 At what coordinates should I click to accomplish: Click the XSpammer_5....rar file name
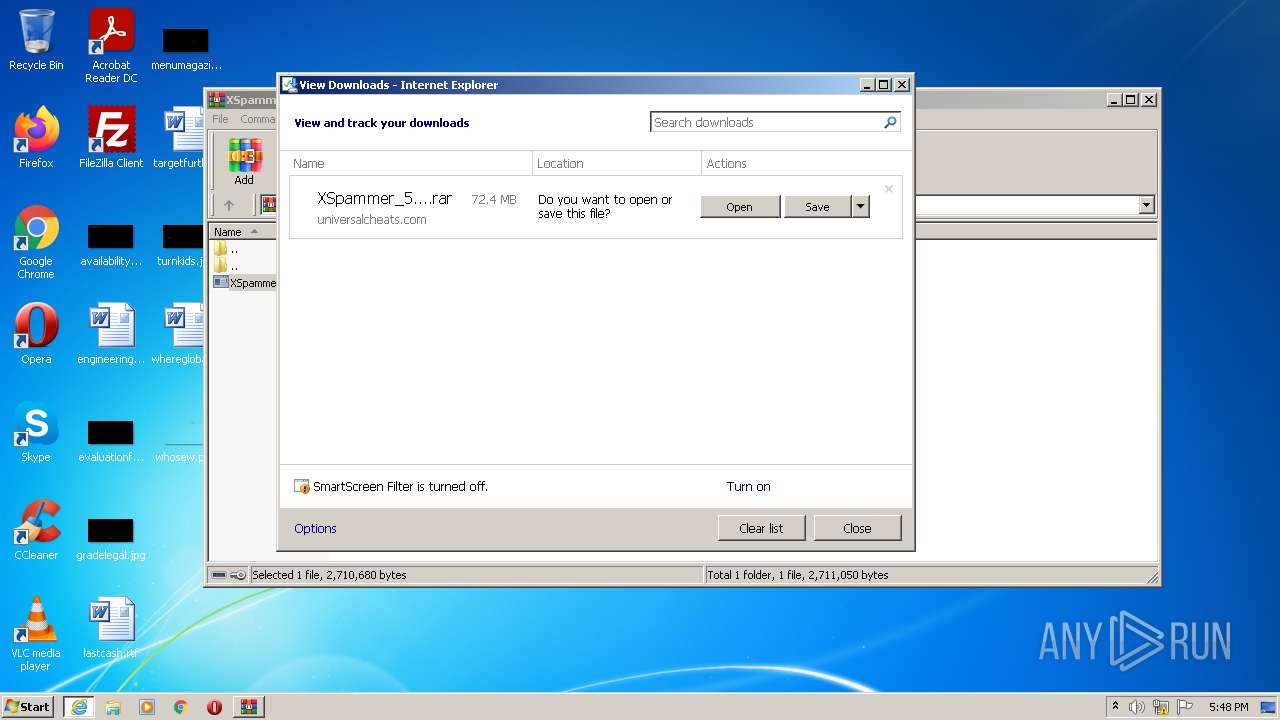(x=385, y=199)
